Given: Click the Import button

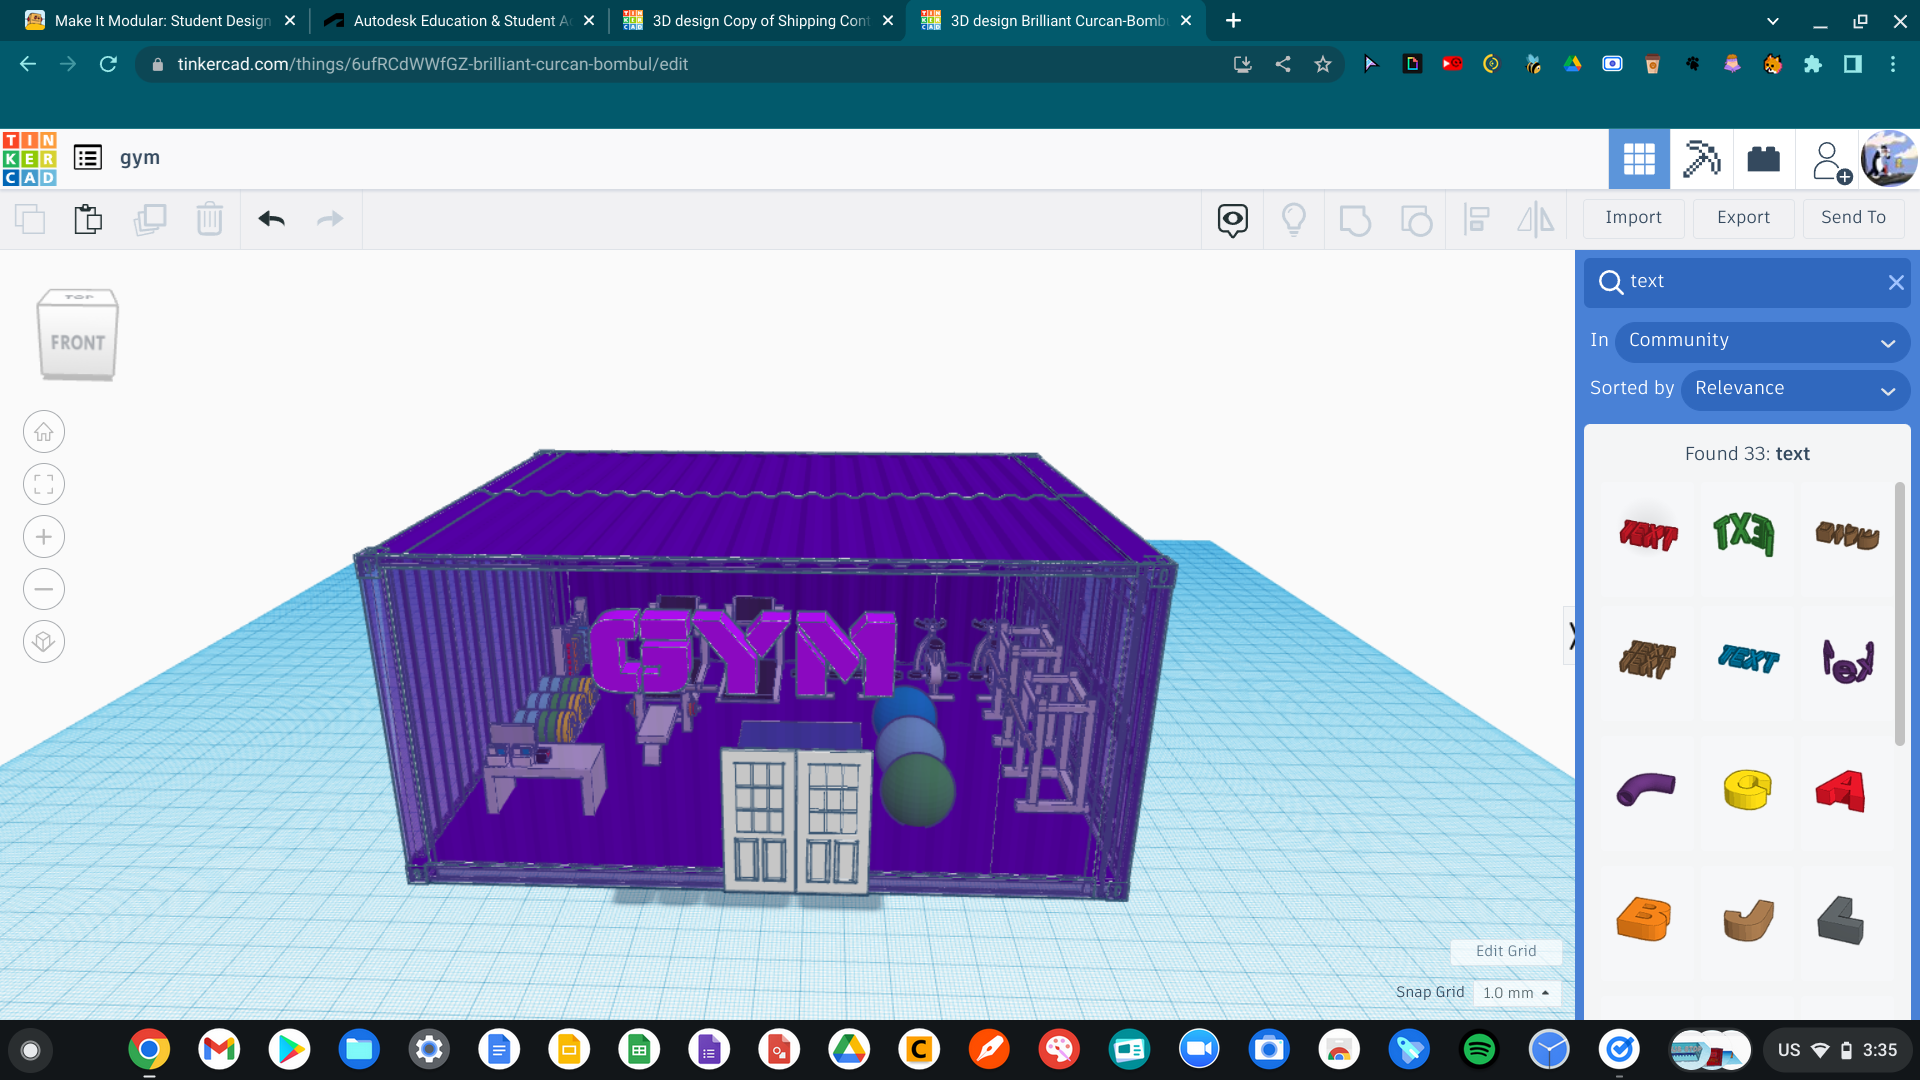Looking at the screenshot, I should (x=1635, y=218).
